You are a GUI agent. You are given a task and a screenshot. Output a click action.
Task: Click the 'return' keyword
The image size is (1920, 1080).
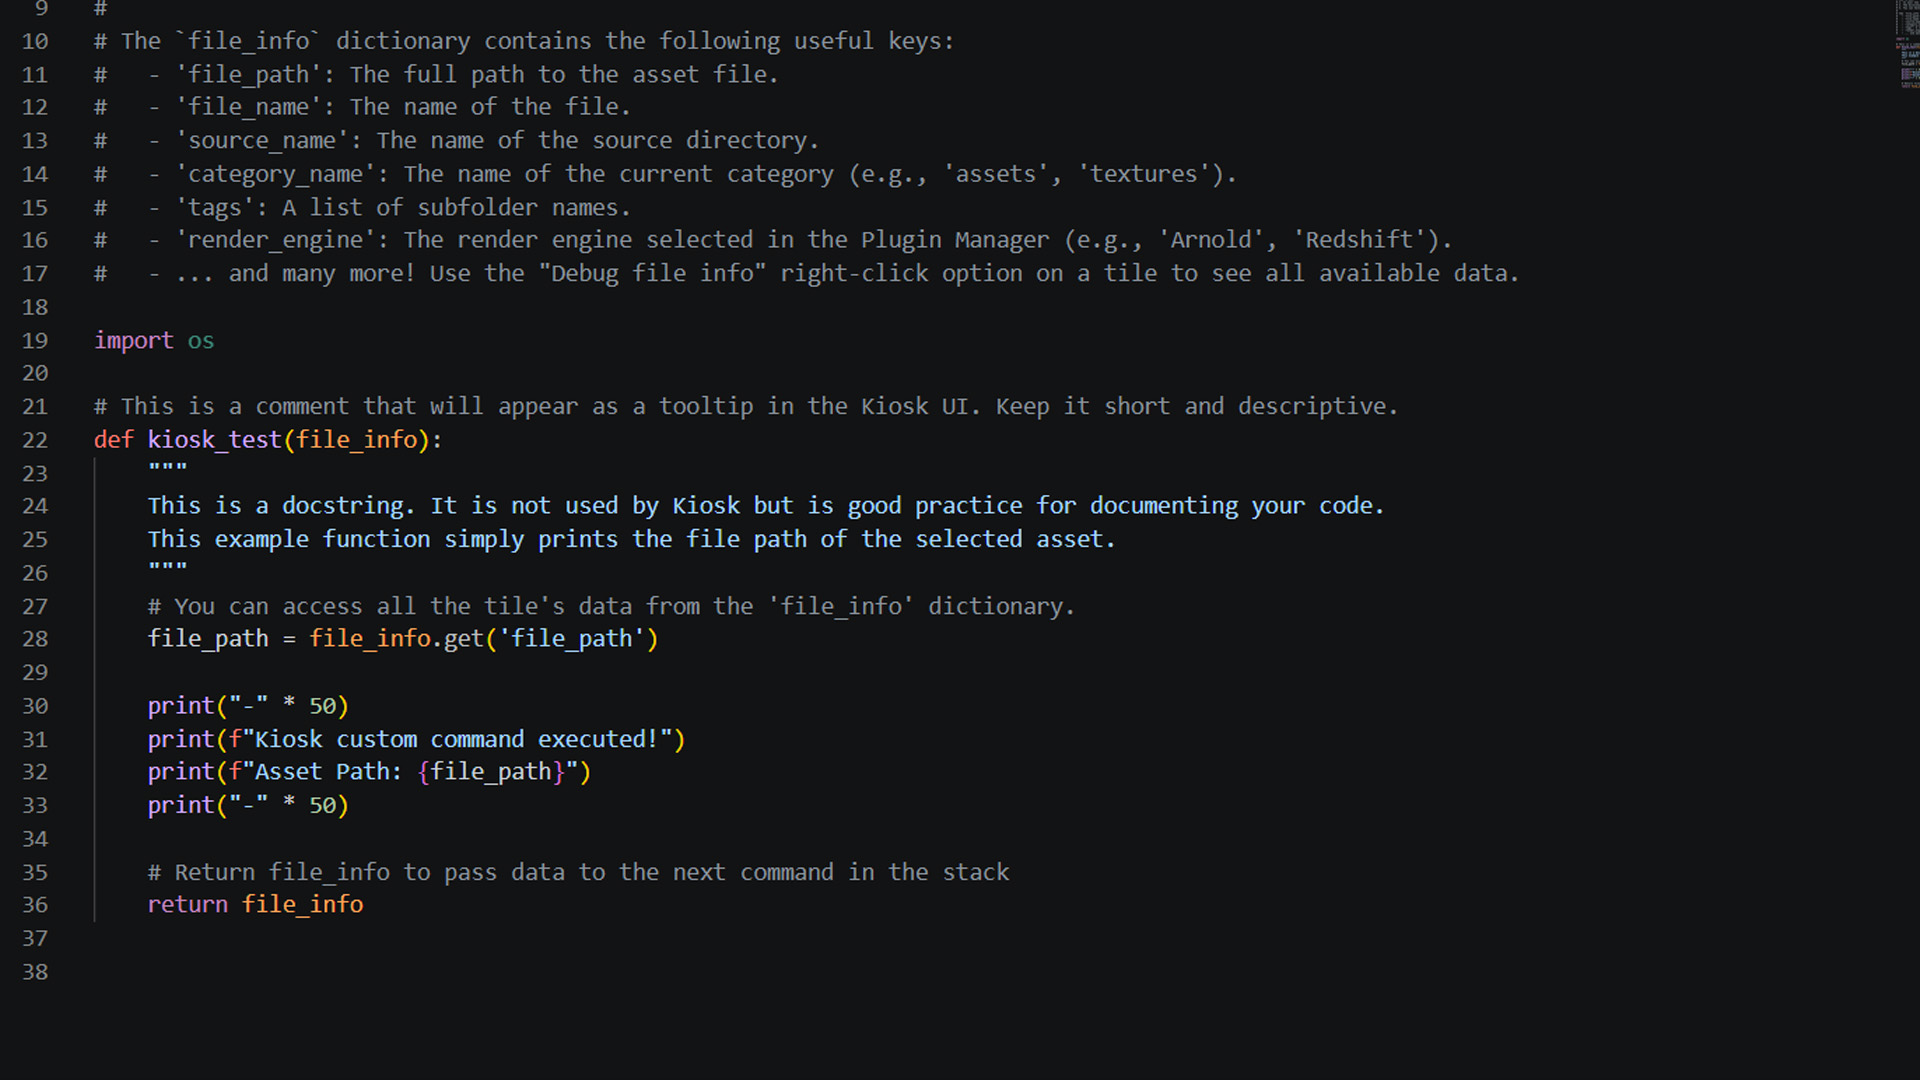point(187,905)
